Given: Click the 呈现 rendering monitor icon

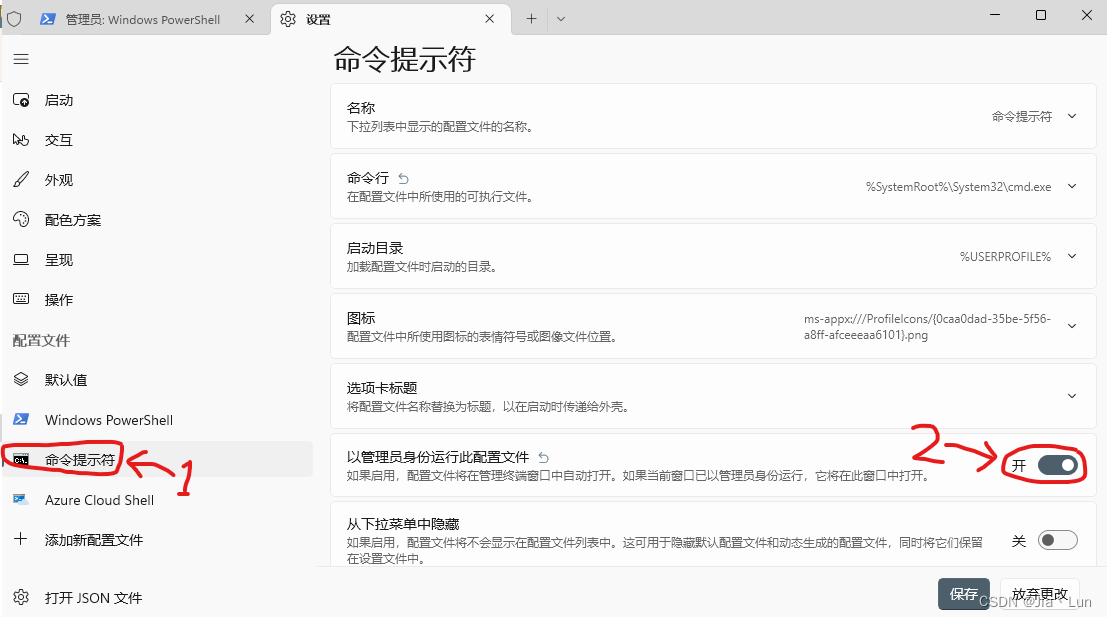Looking at the screenshot, I should [21, 260].
